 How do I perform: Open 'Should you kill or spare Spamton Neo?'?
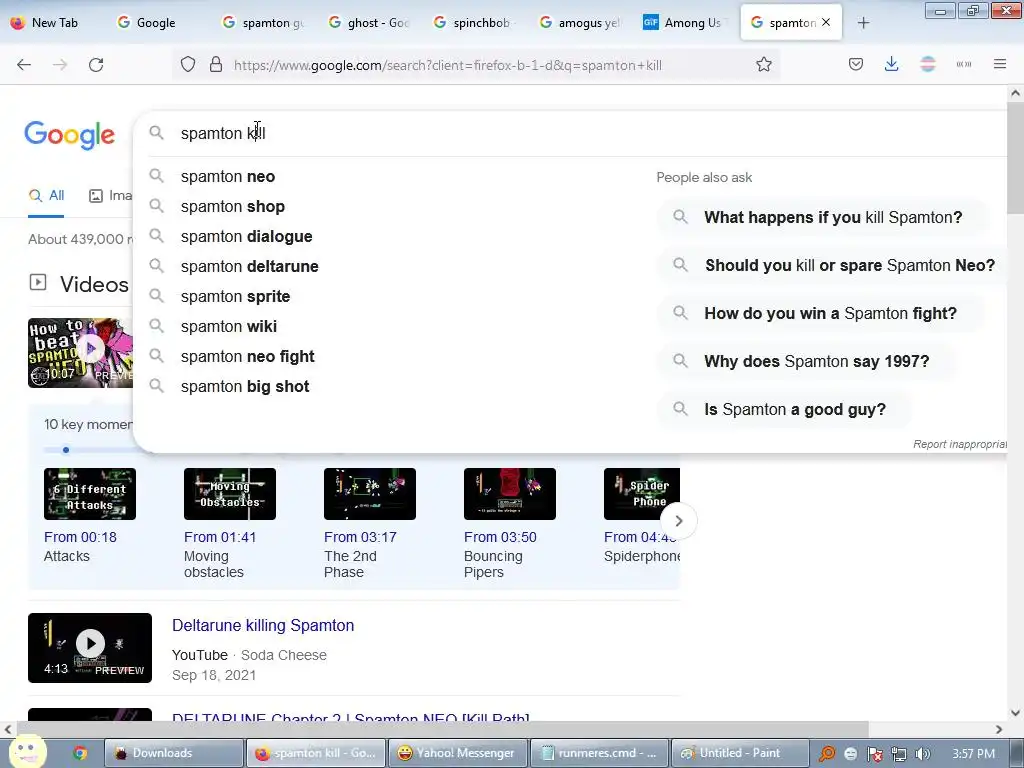833,265
